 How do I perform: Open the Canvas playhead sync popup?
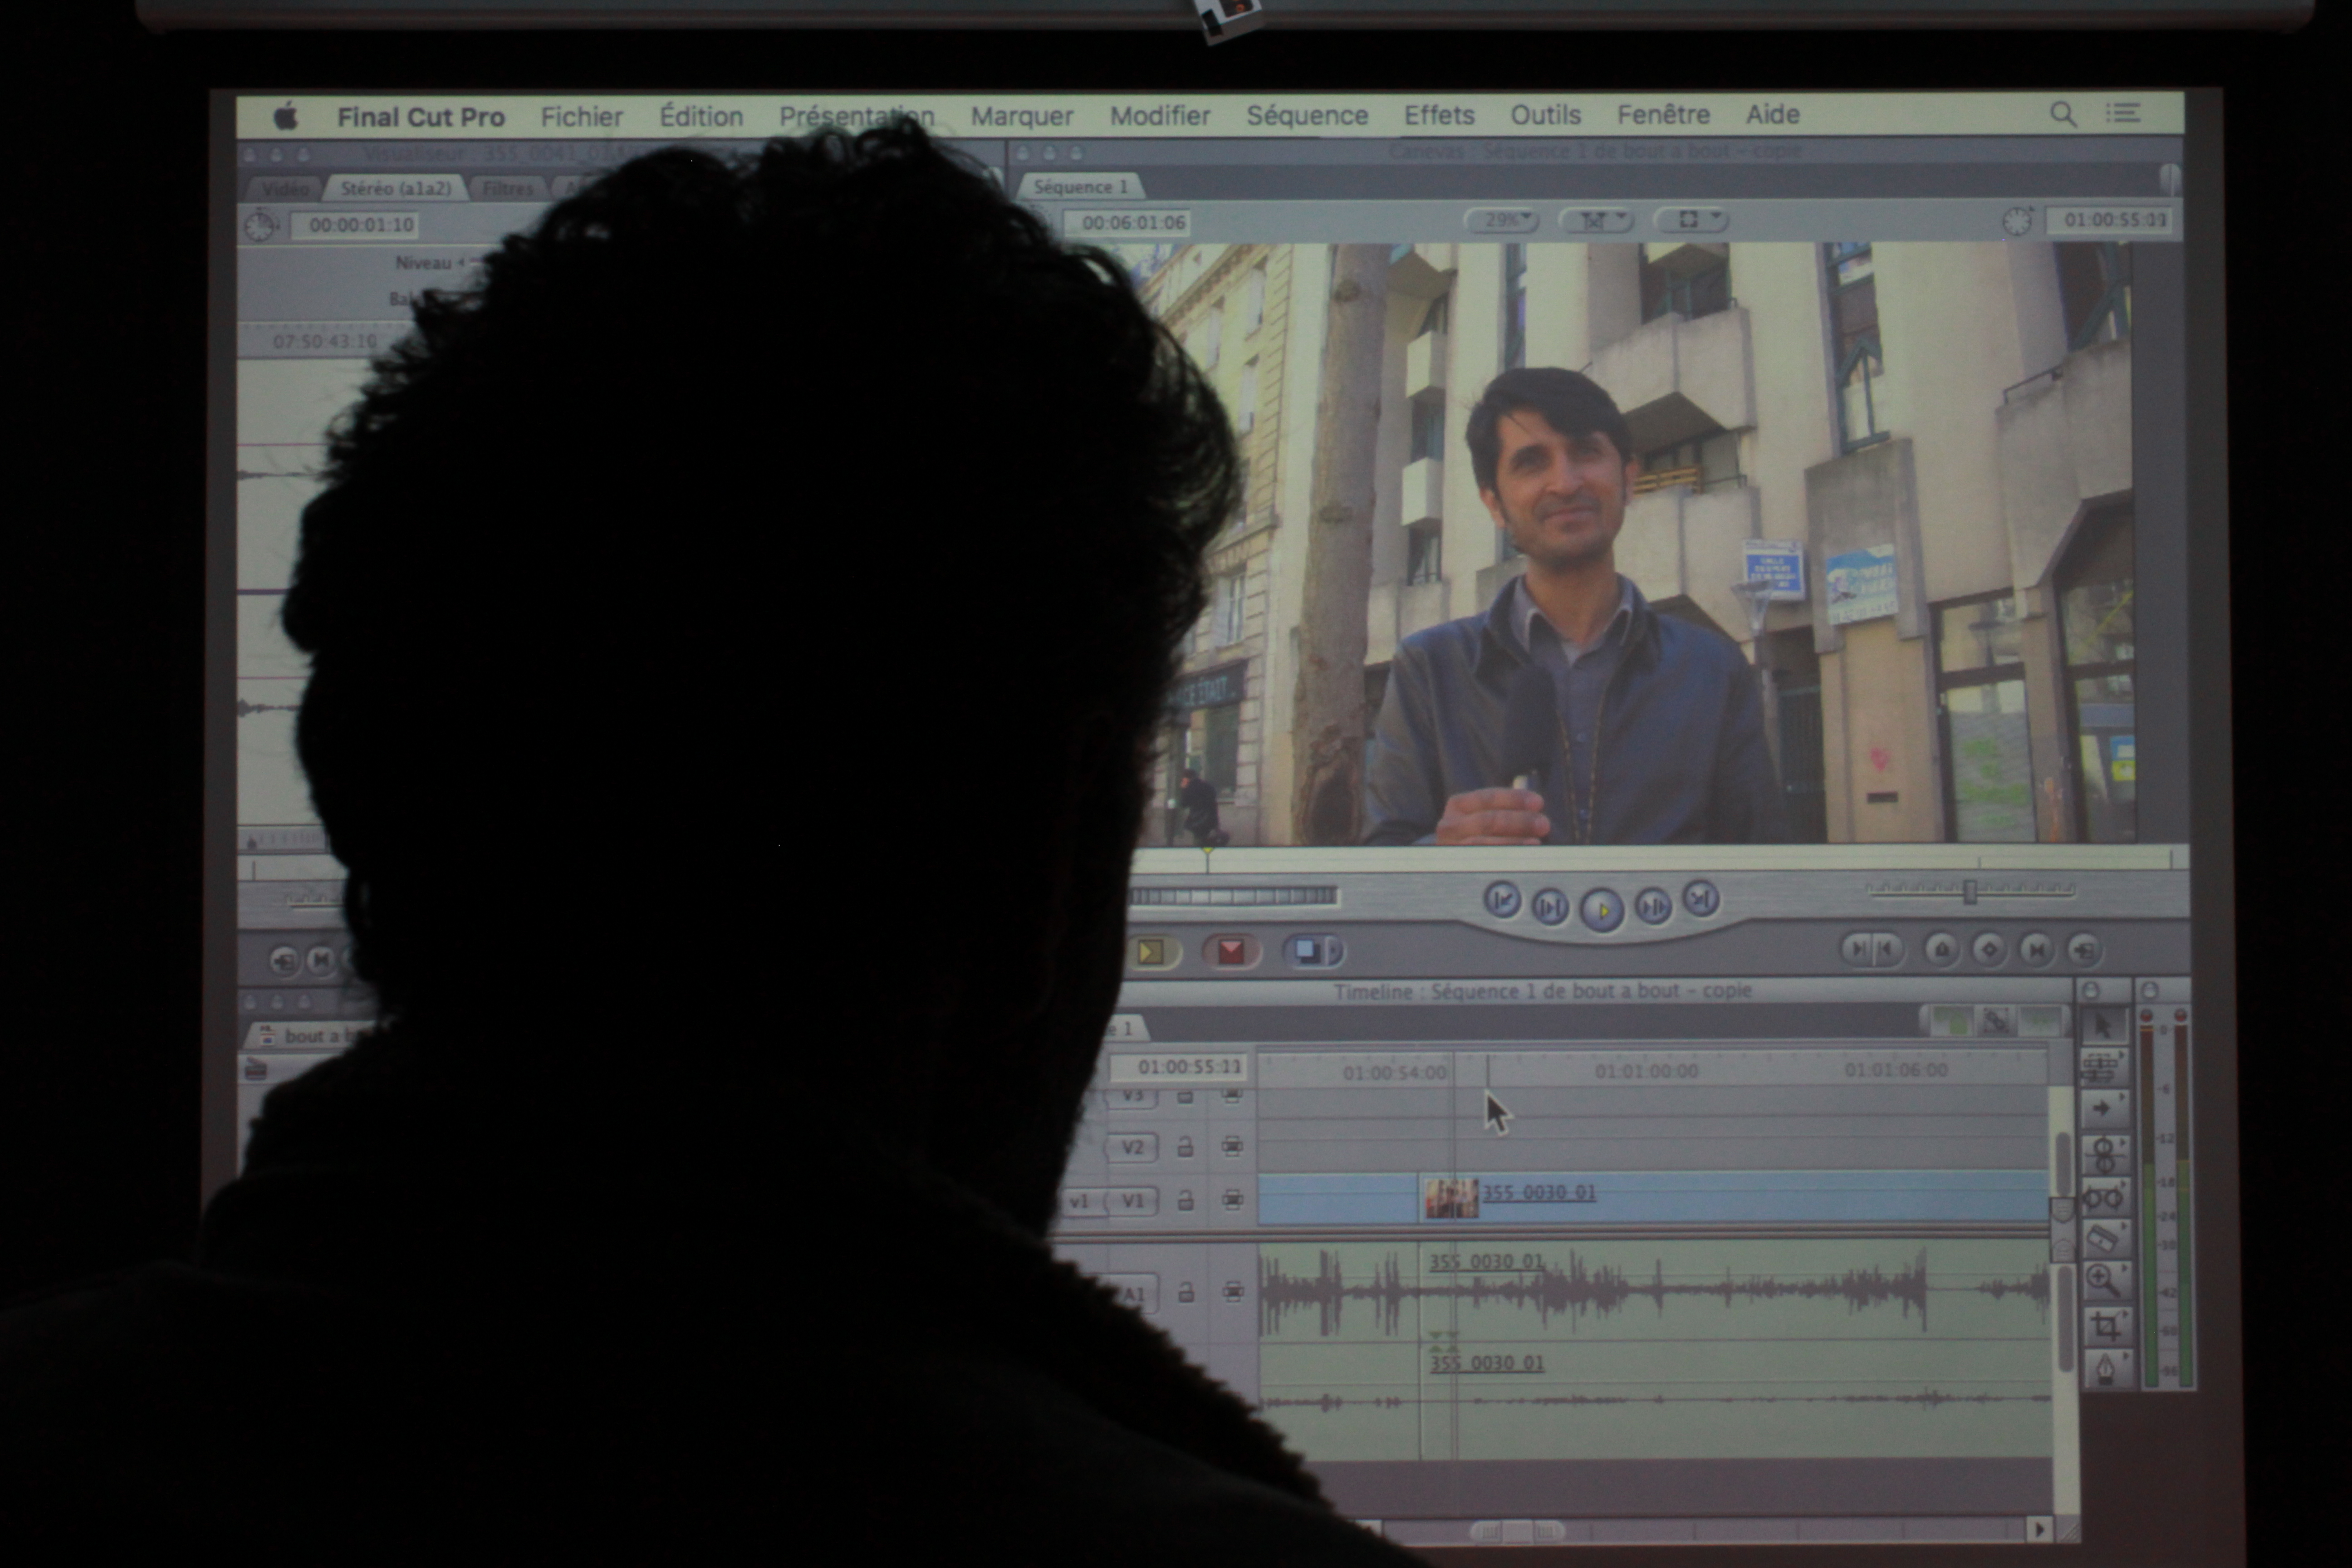pyautogui.click(x=1596, y=219)
